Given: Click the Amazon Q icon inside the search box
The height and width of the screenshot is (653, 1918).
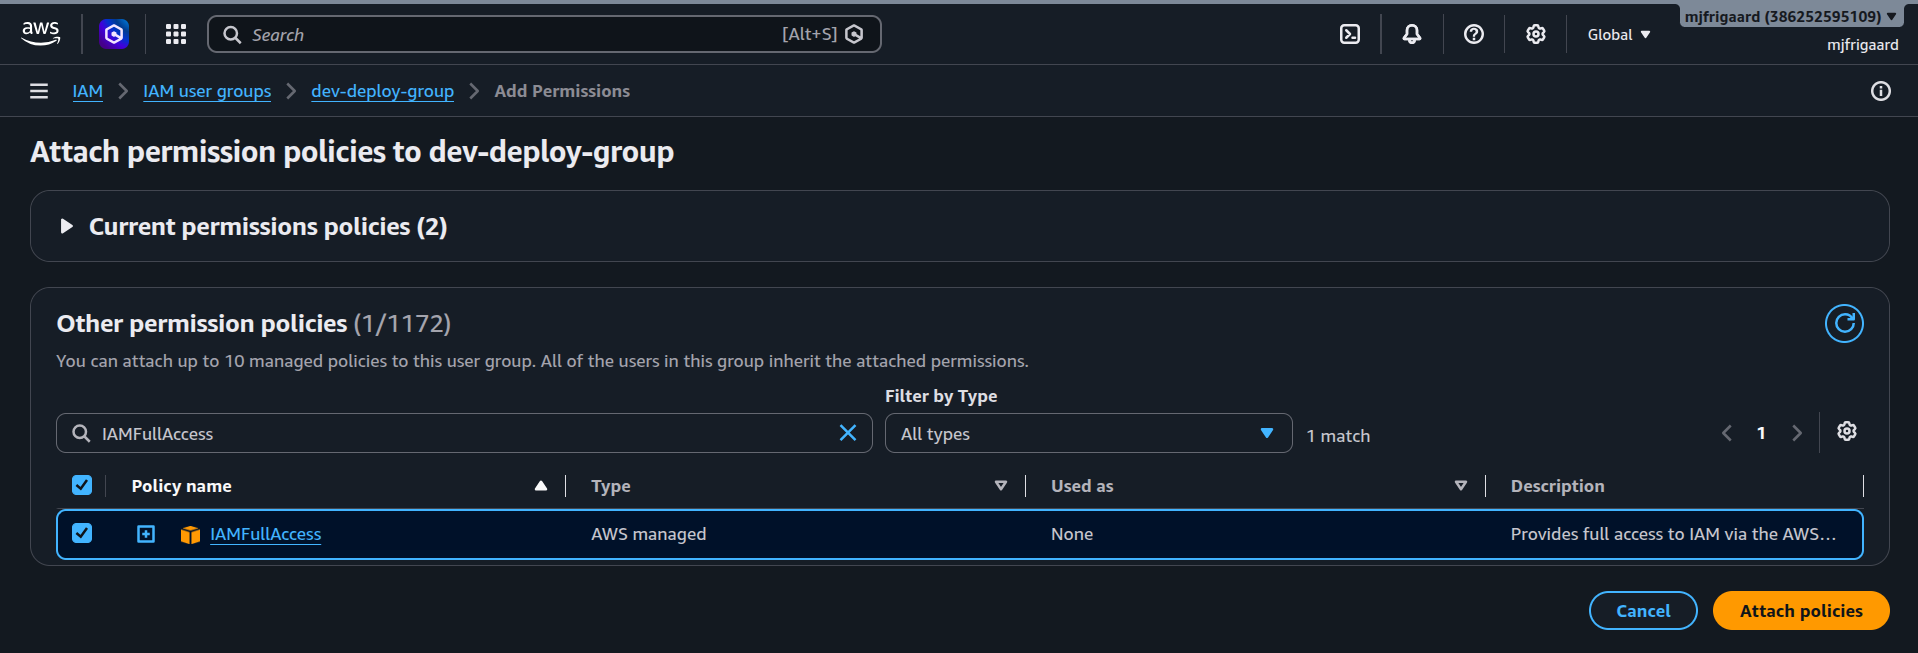Looking at the screenshot, I should point(854,34).
